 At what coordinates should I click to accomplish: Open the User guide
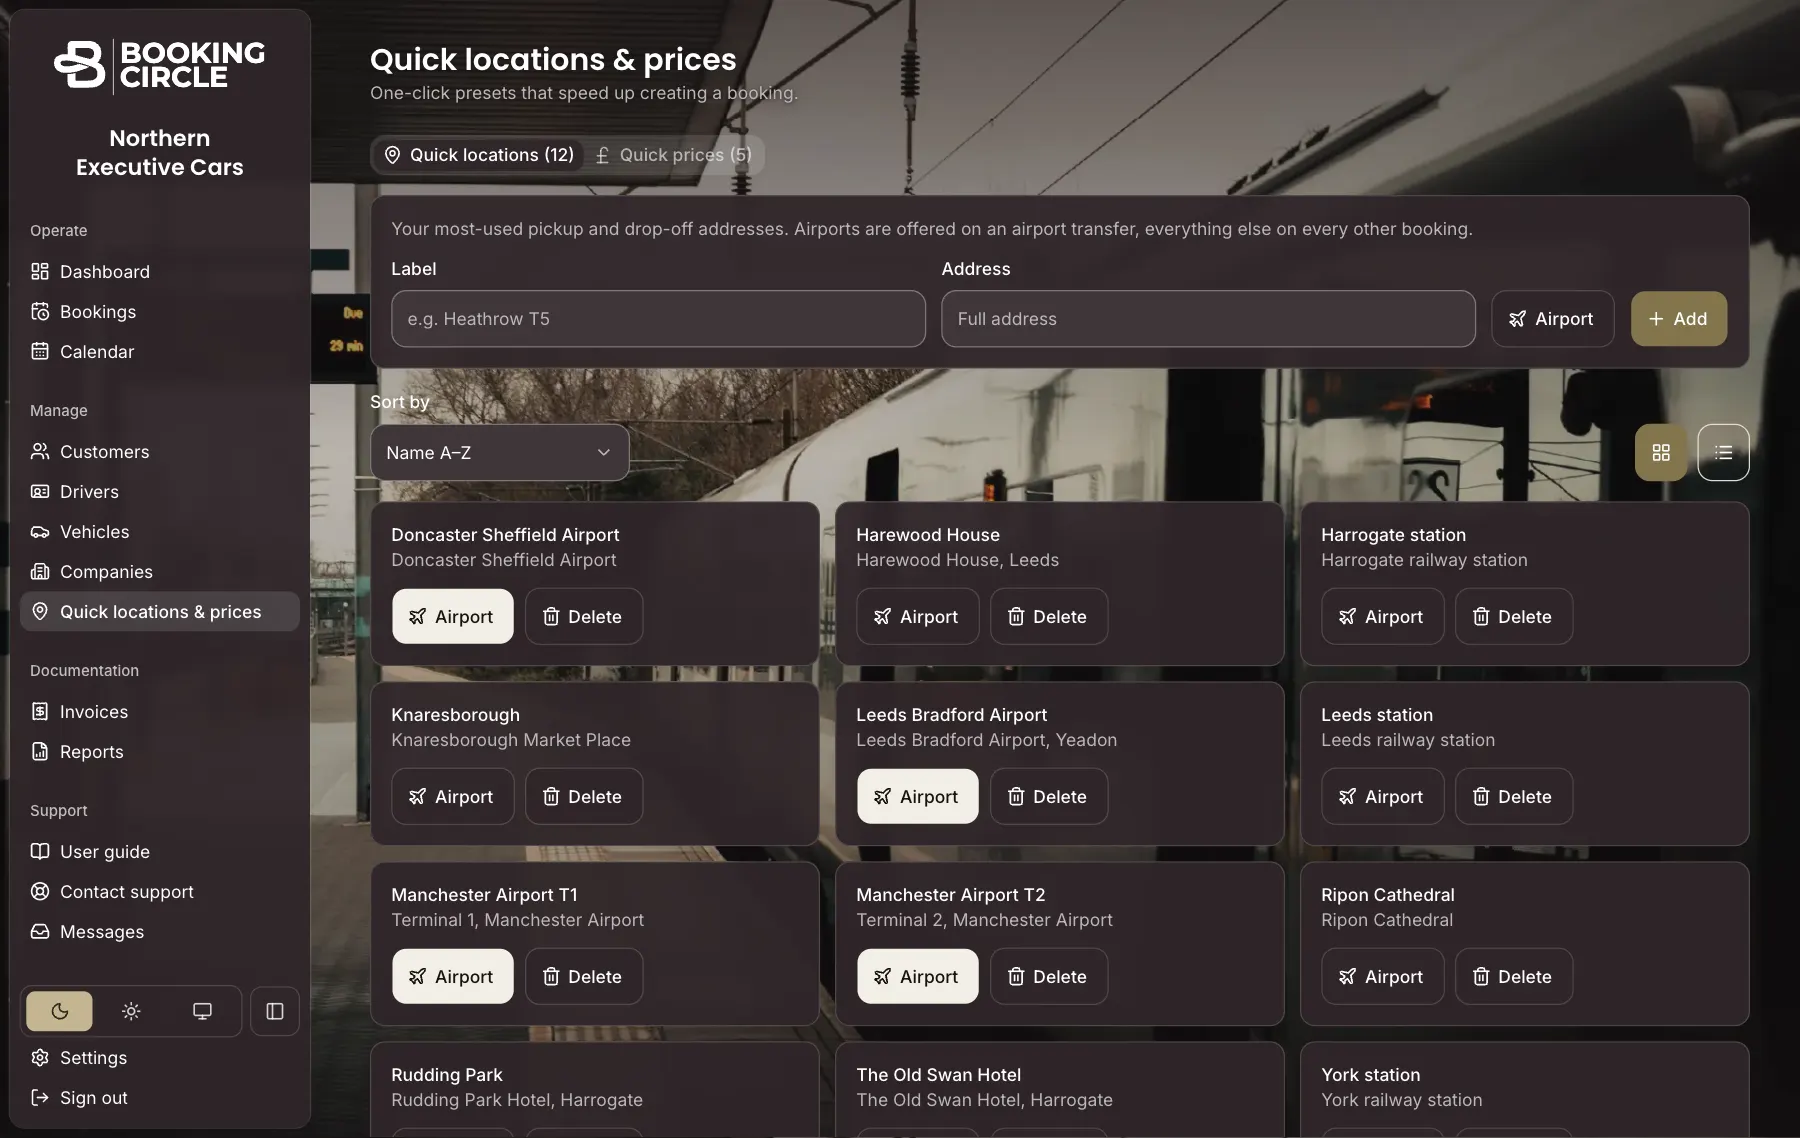(160, 851)
